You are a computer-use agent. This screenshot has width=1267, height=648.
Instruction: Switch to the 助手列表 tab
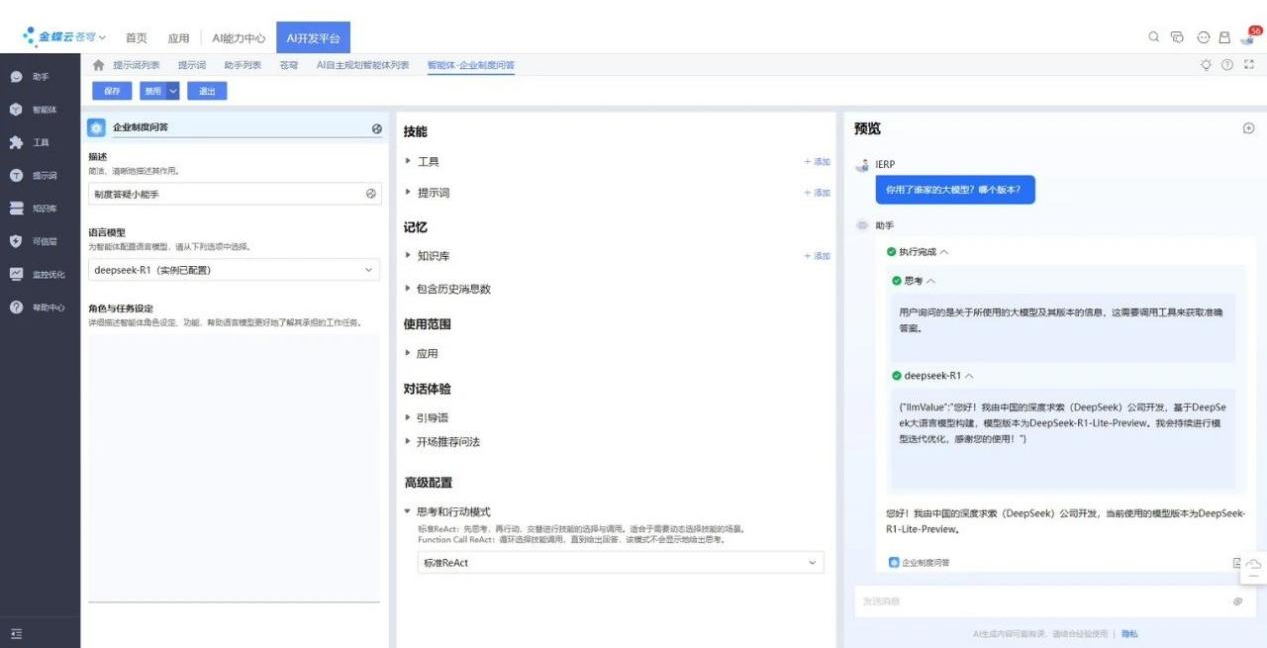coord(243,65)
